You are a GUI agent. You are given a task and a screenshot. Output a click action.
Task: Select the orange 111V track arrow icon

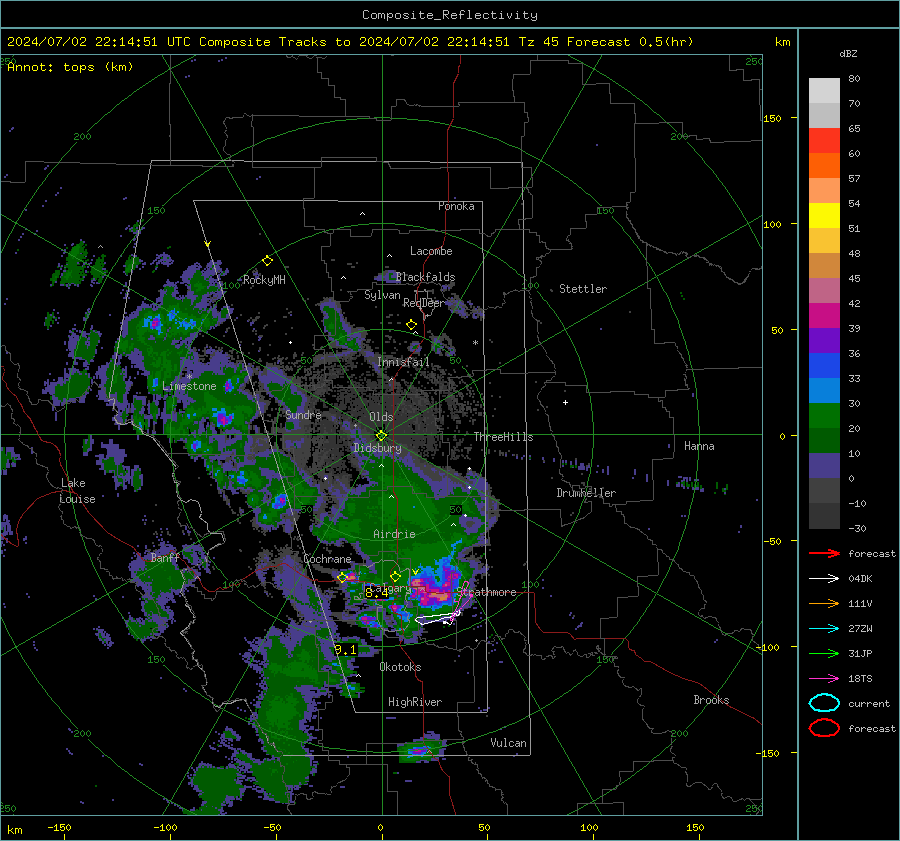coord(824,603)
